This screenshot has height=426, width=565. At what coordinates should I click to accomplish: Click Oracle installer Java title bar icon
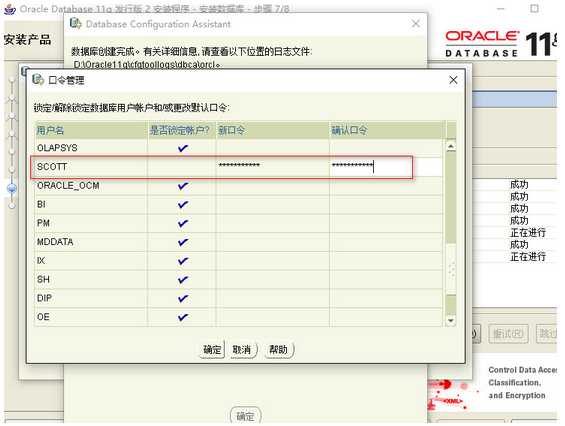pyautogui.click(x=10, y=9)
